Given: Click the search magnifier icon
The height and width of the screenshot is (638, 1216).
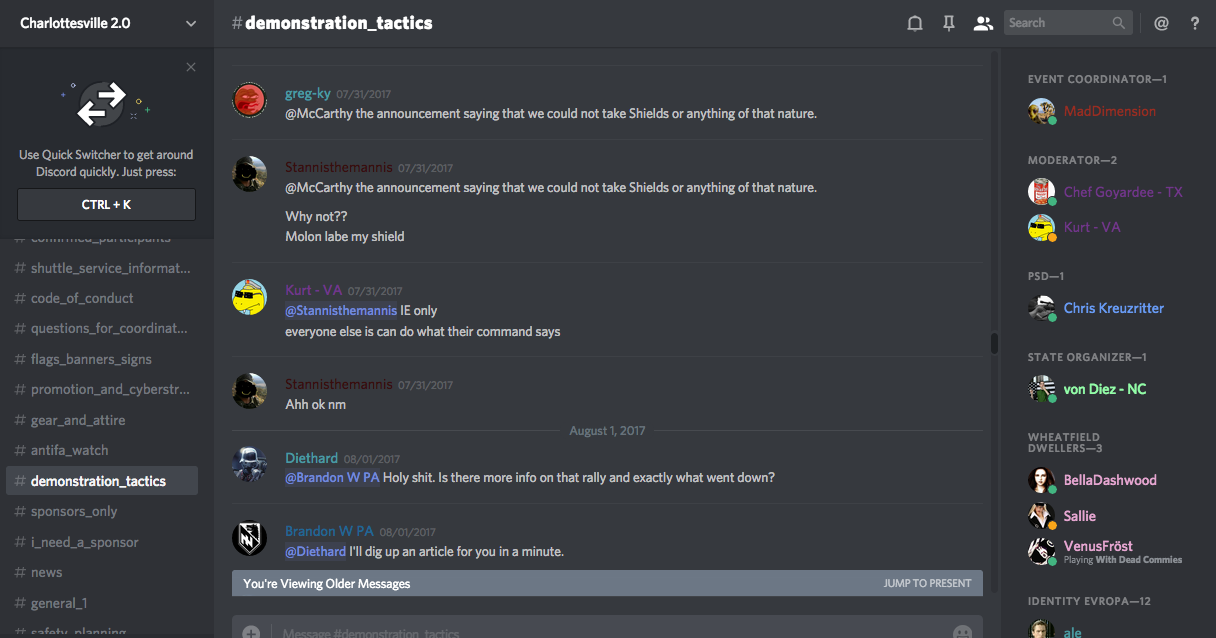Looking at the screenshot, I should (1119, 23).
